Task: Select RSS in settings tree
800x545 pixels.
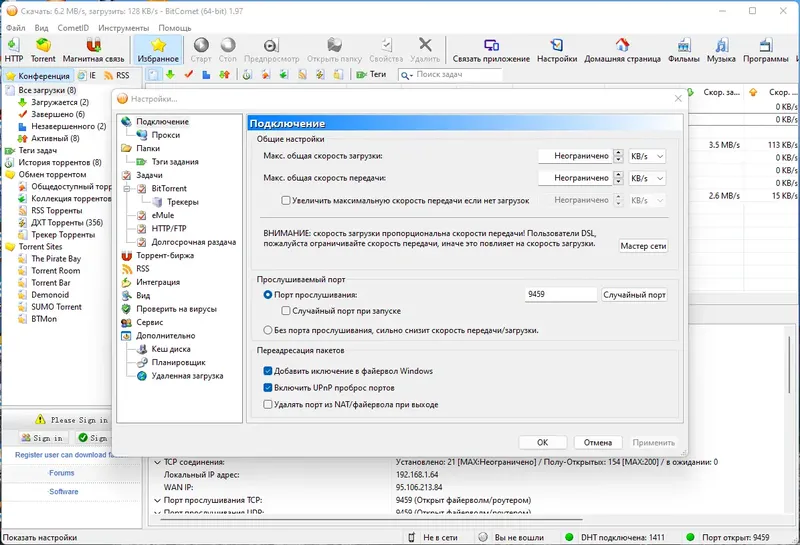Action: pos(136,268)
